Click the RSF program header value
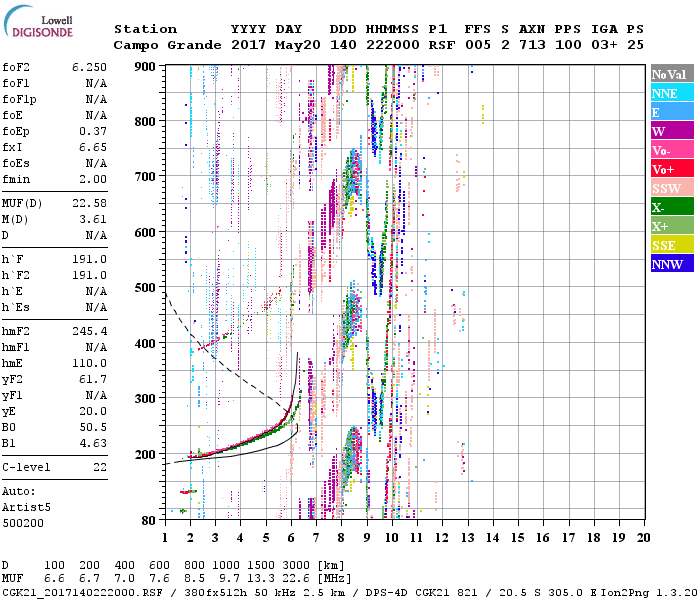The height and width of the screenshot is (600, 700). coord(442,45)
